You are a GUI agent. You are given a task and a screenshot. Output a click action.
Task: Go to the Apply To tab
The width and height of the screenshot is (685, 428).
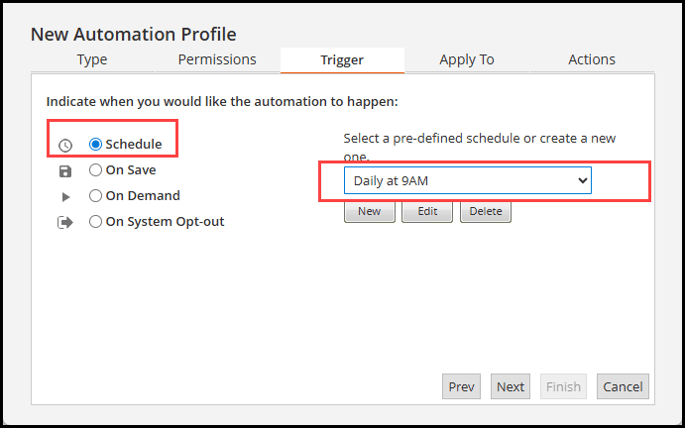467,59
